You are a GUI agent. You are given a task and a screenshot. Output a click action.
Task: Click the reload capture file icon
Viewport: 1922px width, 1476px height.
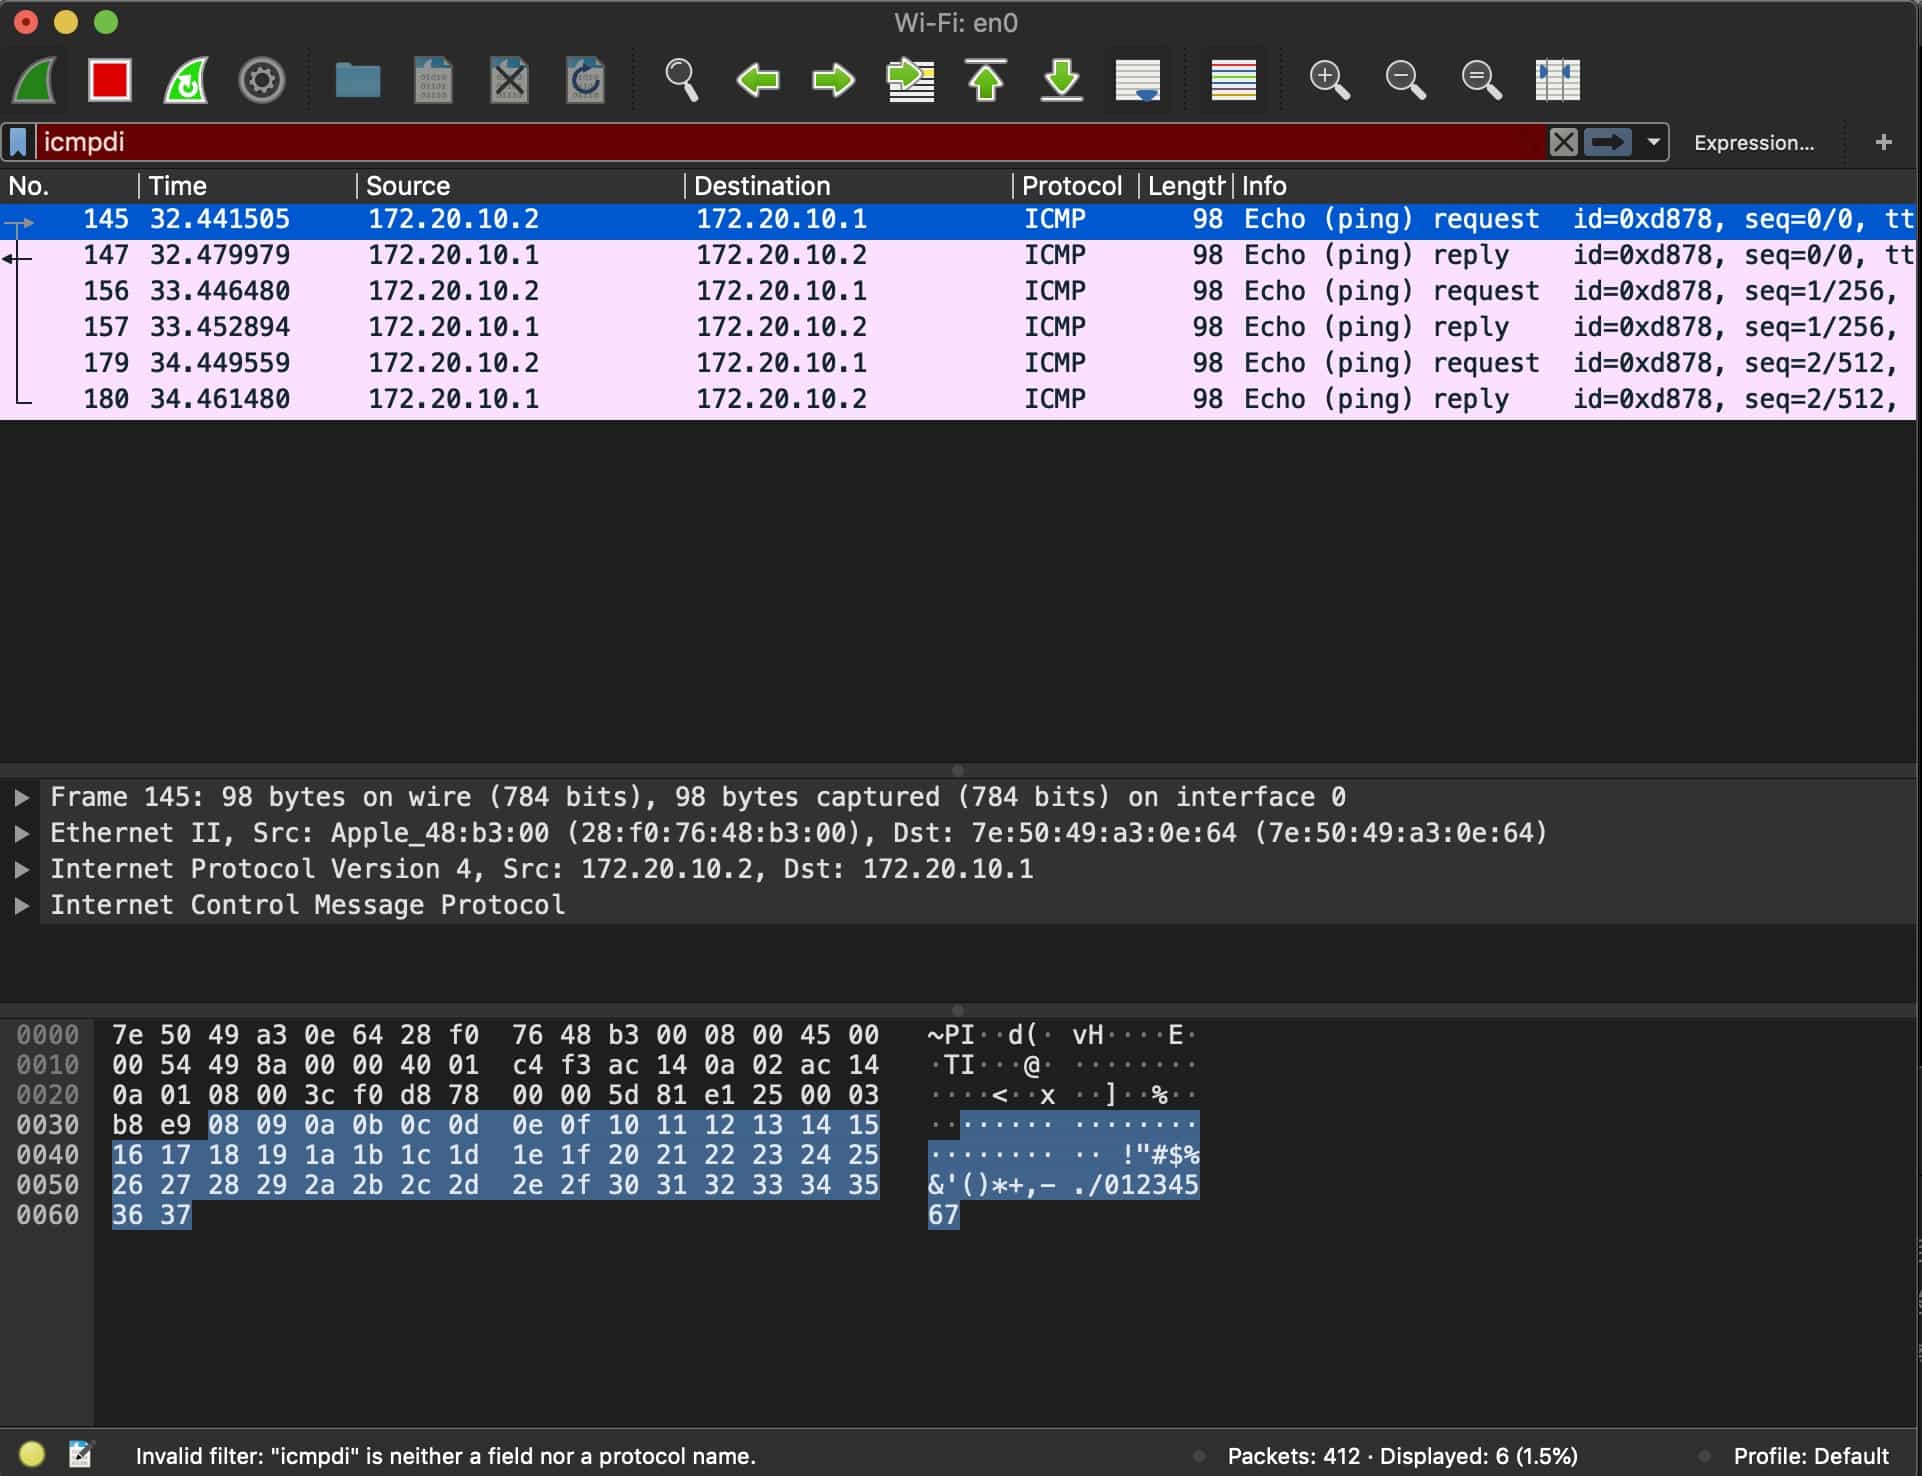(x=585, y=79)
